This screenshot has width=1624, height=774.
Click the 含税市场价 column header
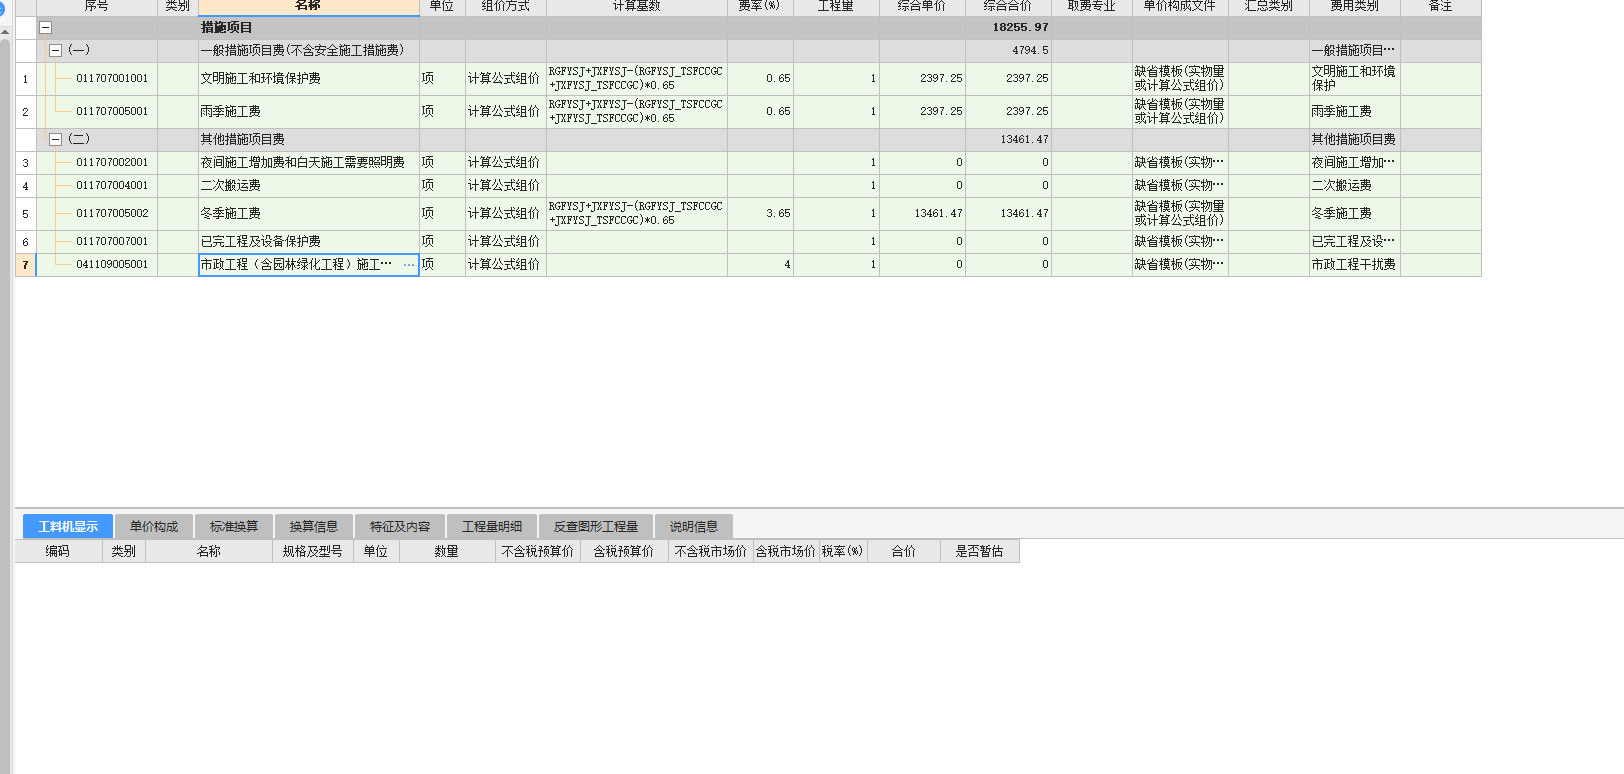point(786,552)
